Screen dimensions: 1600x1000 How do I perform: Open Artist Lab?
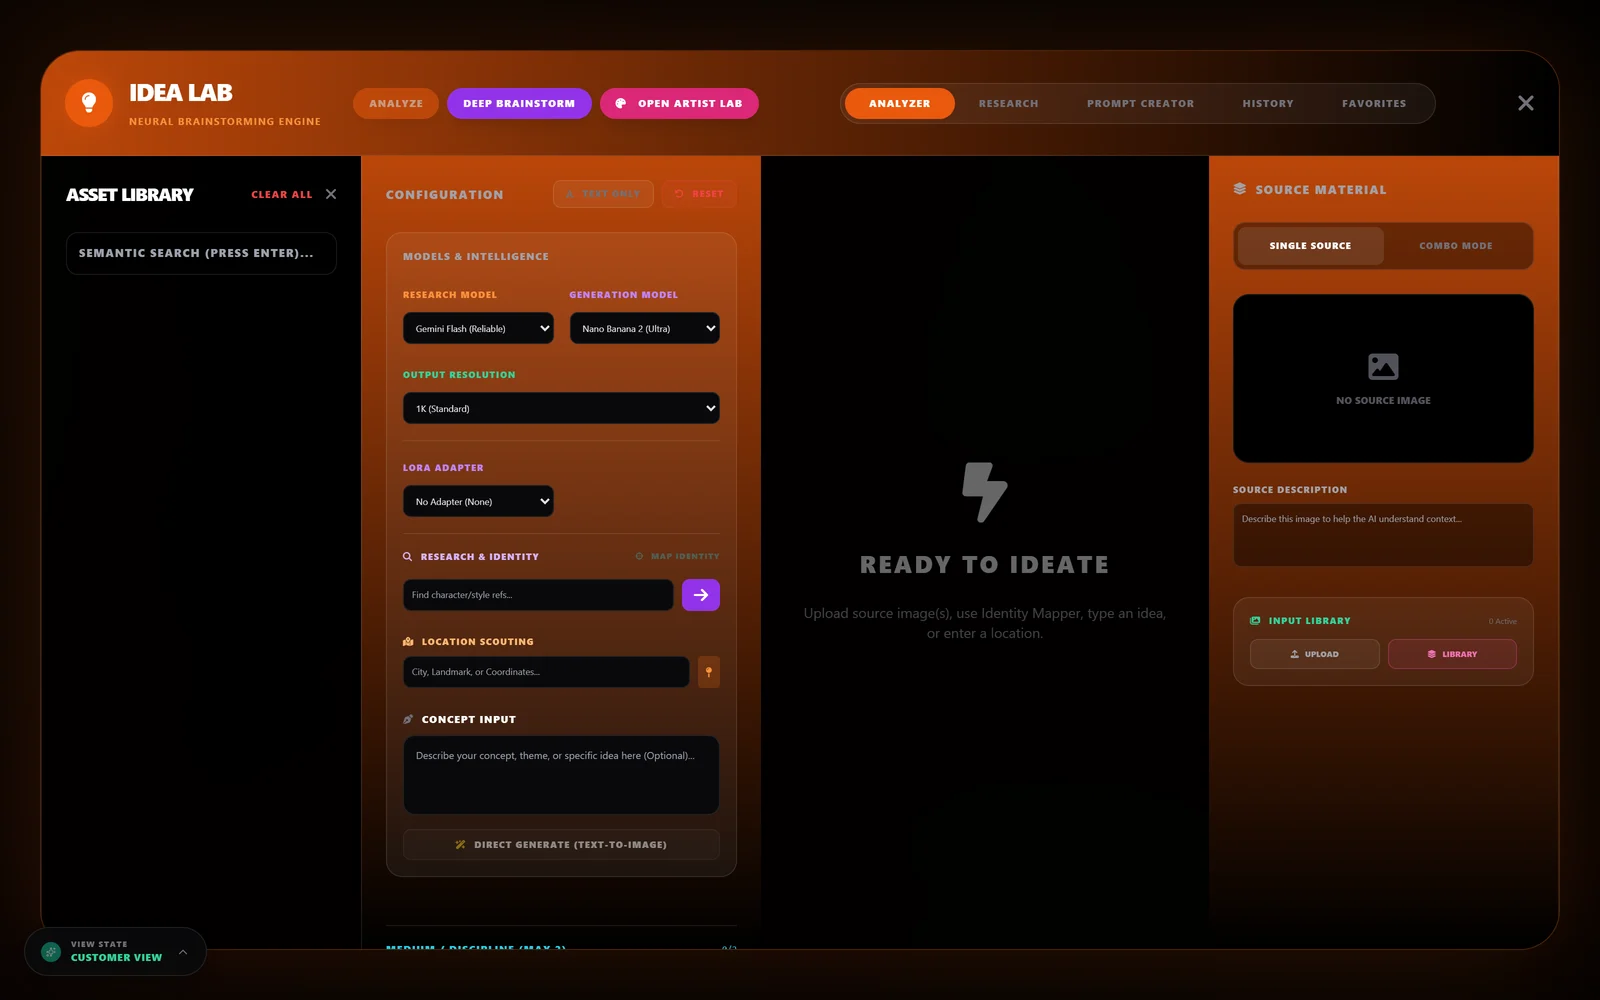point(679,103)
